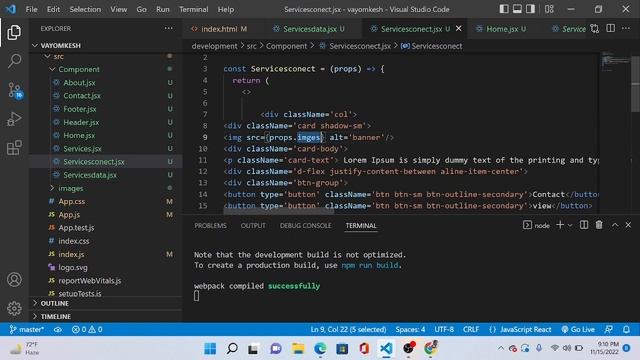Open errors and warnings status item
Image resolution: width=640 pixels, height=360 pixels.
click(x=87, y=329)
